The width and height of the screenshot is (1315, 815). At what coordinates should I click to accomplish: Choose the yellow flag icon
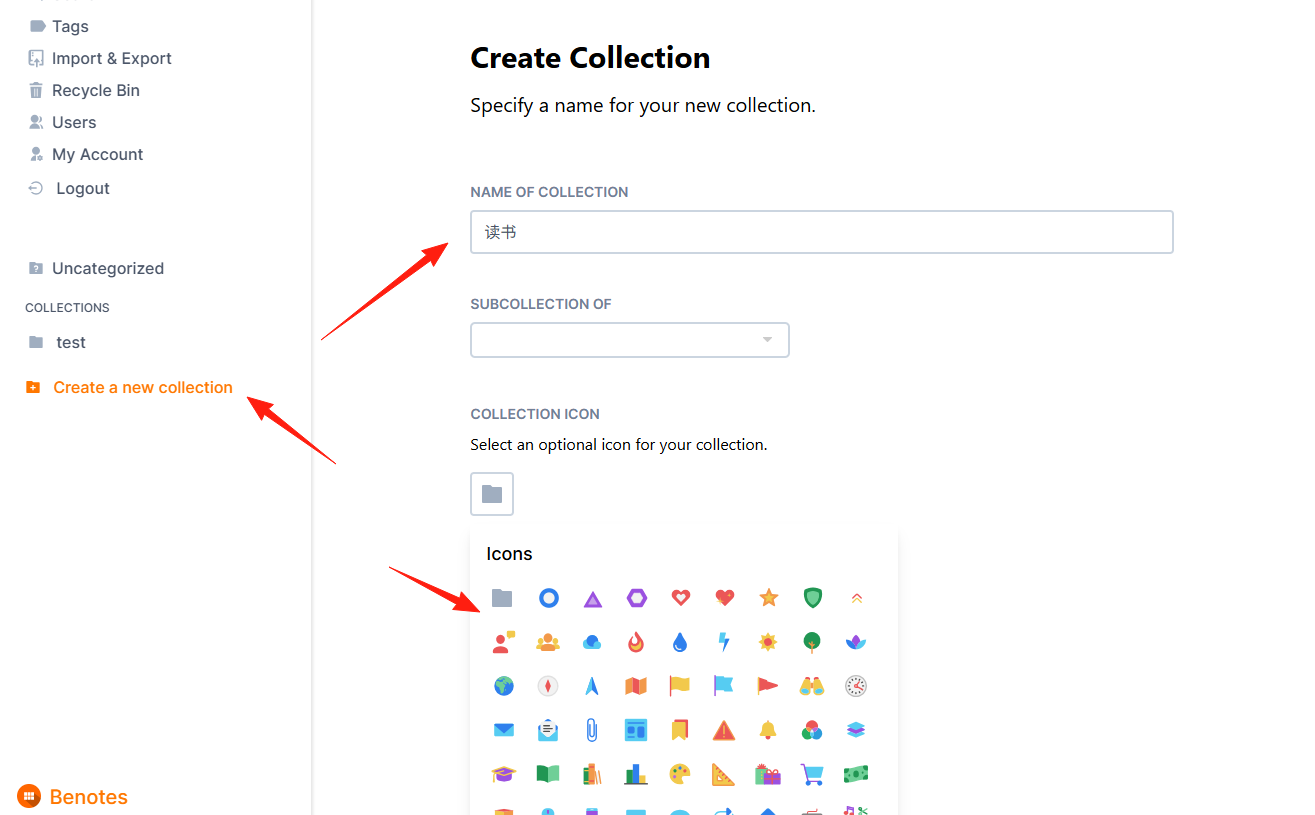point(680,686)
